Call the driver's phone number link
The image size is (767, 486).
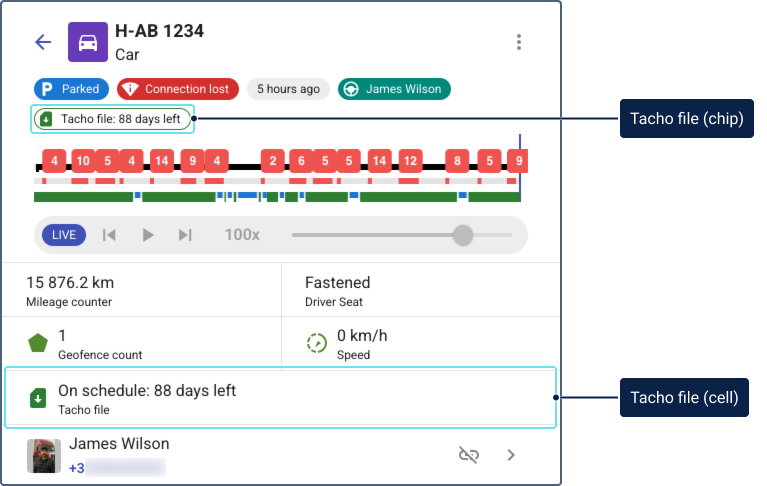[x=117, y=468]
